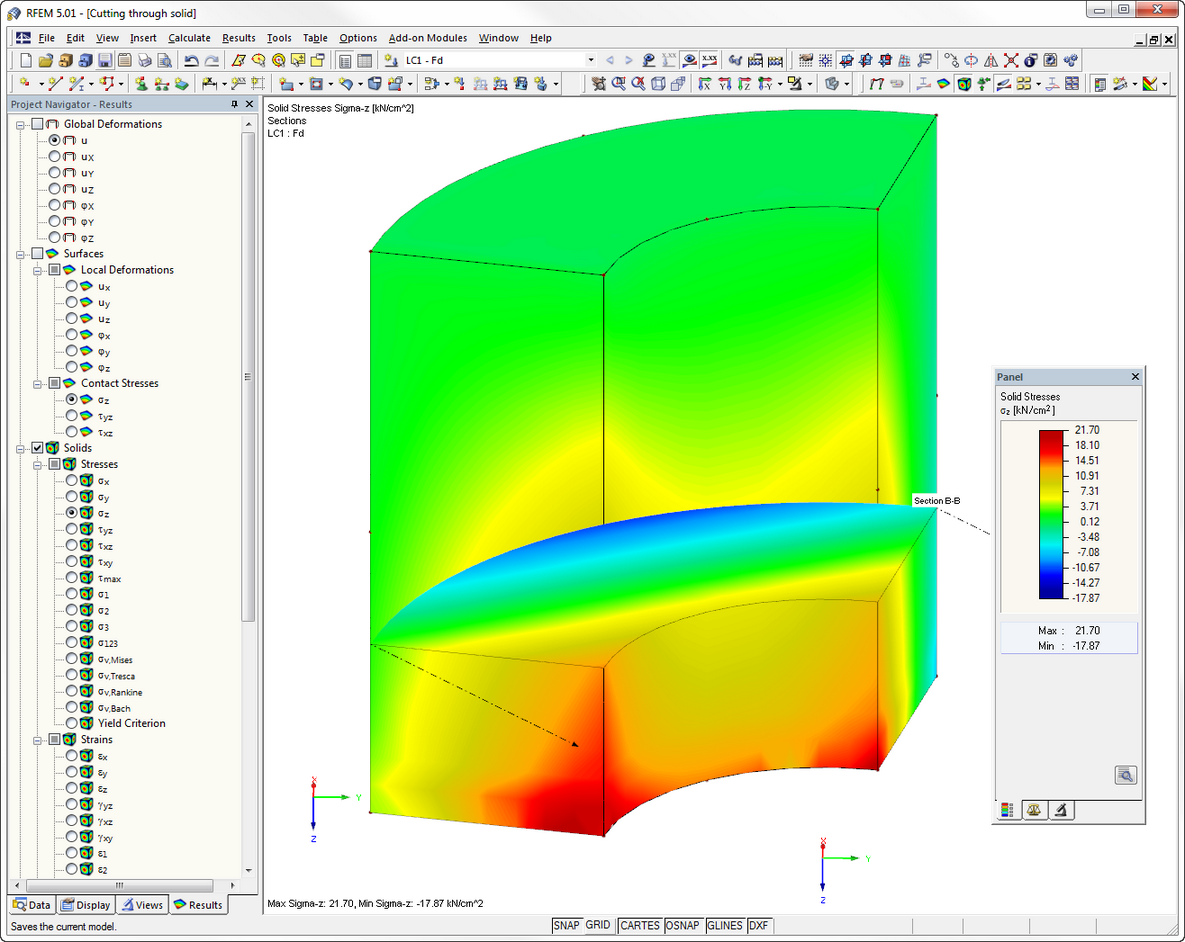Click the Print icon

click(x=144, y=60)
